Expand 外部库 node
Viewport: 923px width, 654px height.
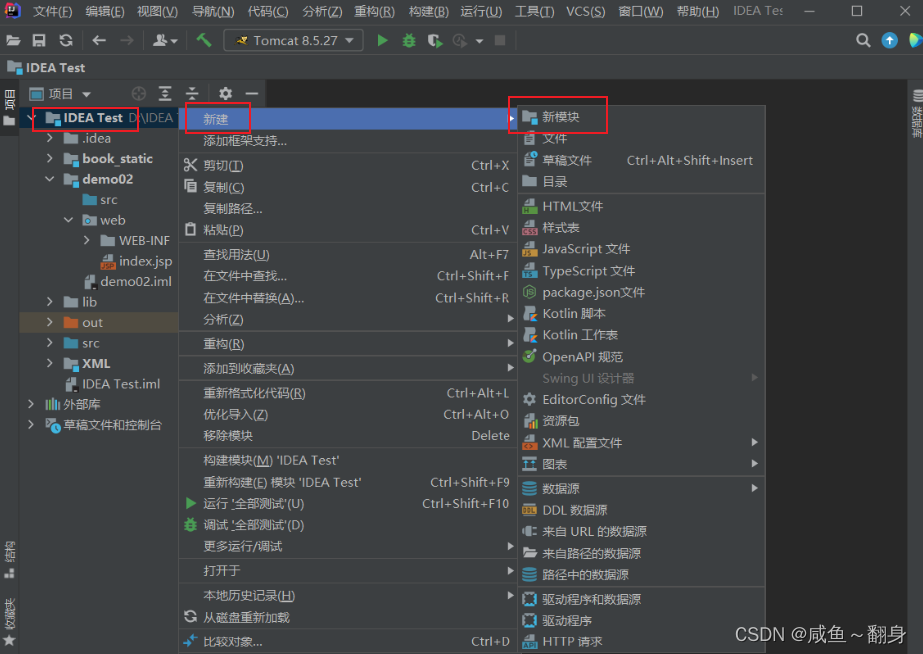(31, 404)
